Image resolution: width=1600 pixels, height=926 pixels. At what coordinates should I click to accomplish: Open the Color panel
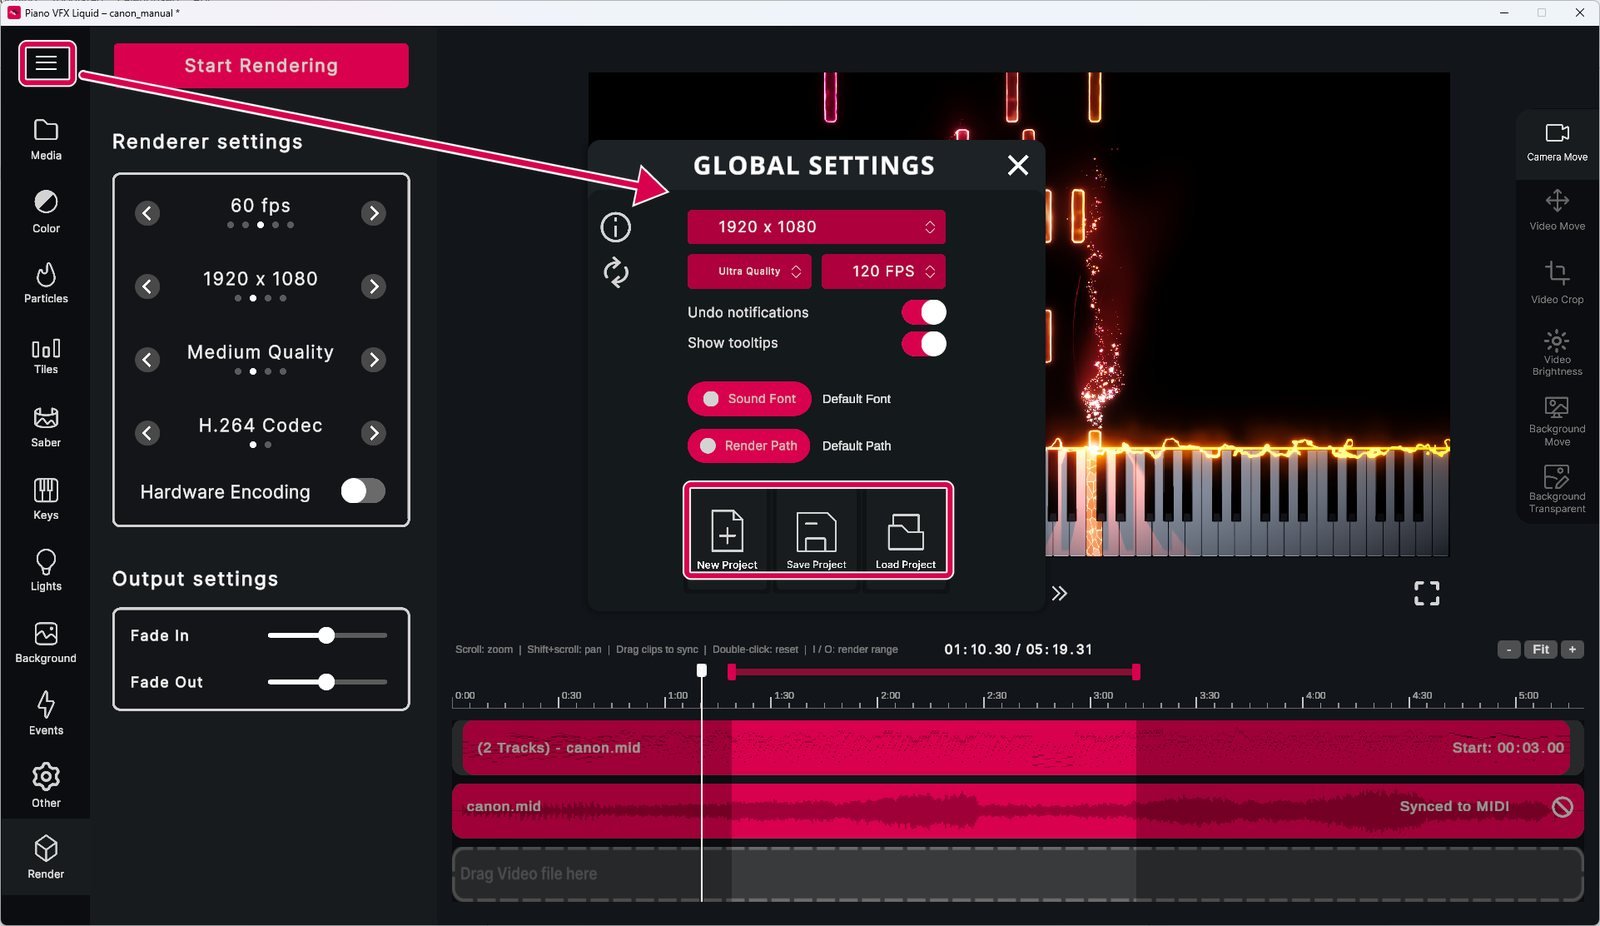(46, 212)
